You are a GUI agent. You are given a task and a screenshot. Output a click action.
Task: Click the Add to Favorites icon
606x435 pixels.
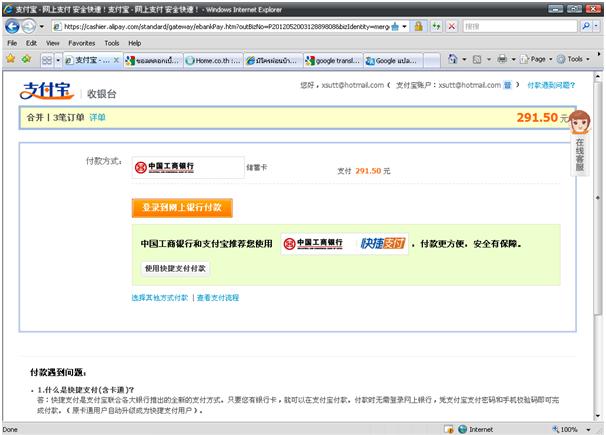point(26,59)
